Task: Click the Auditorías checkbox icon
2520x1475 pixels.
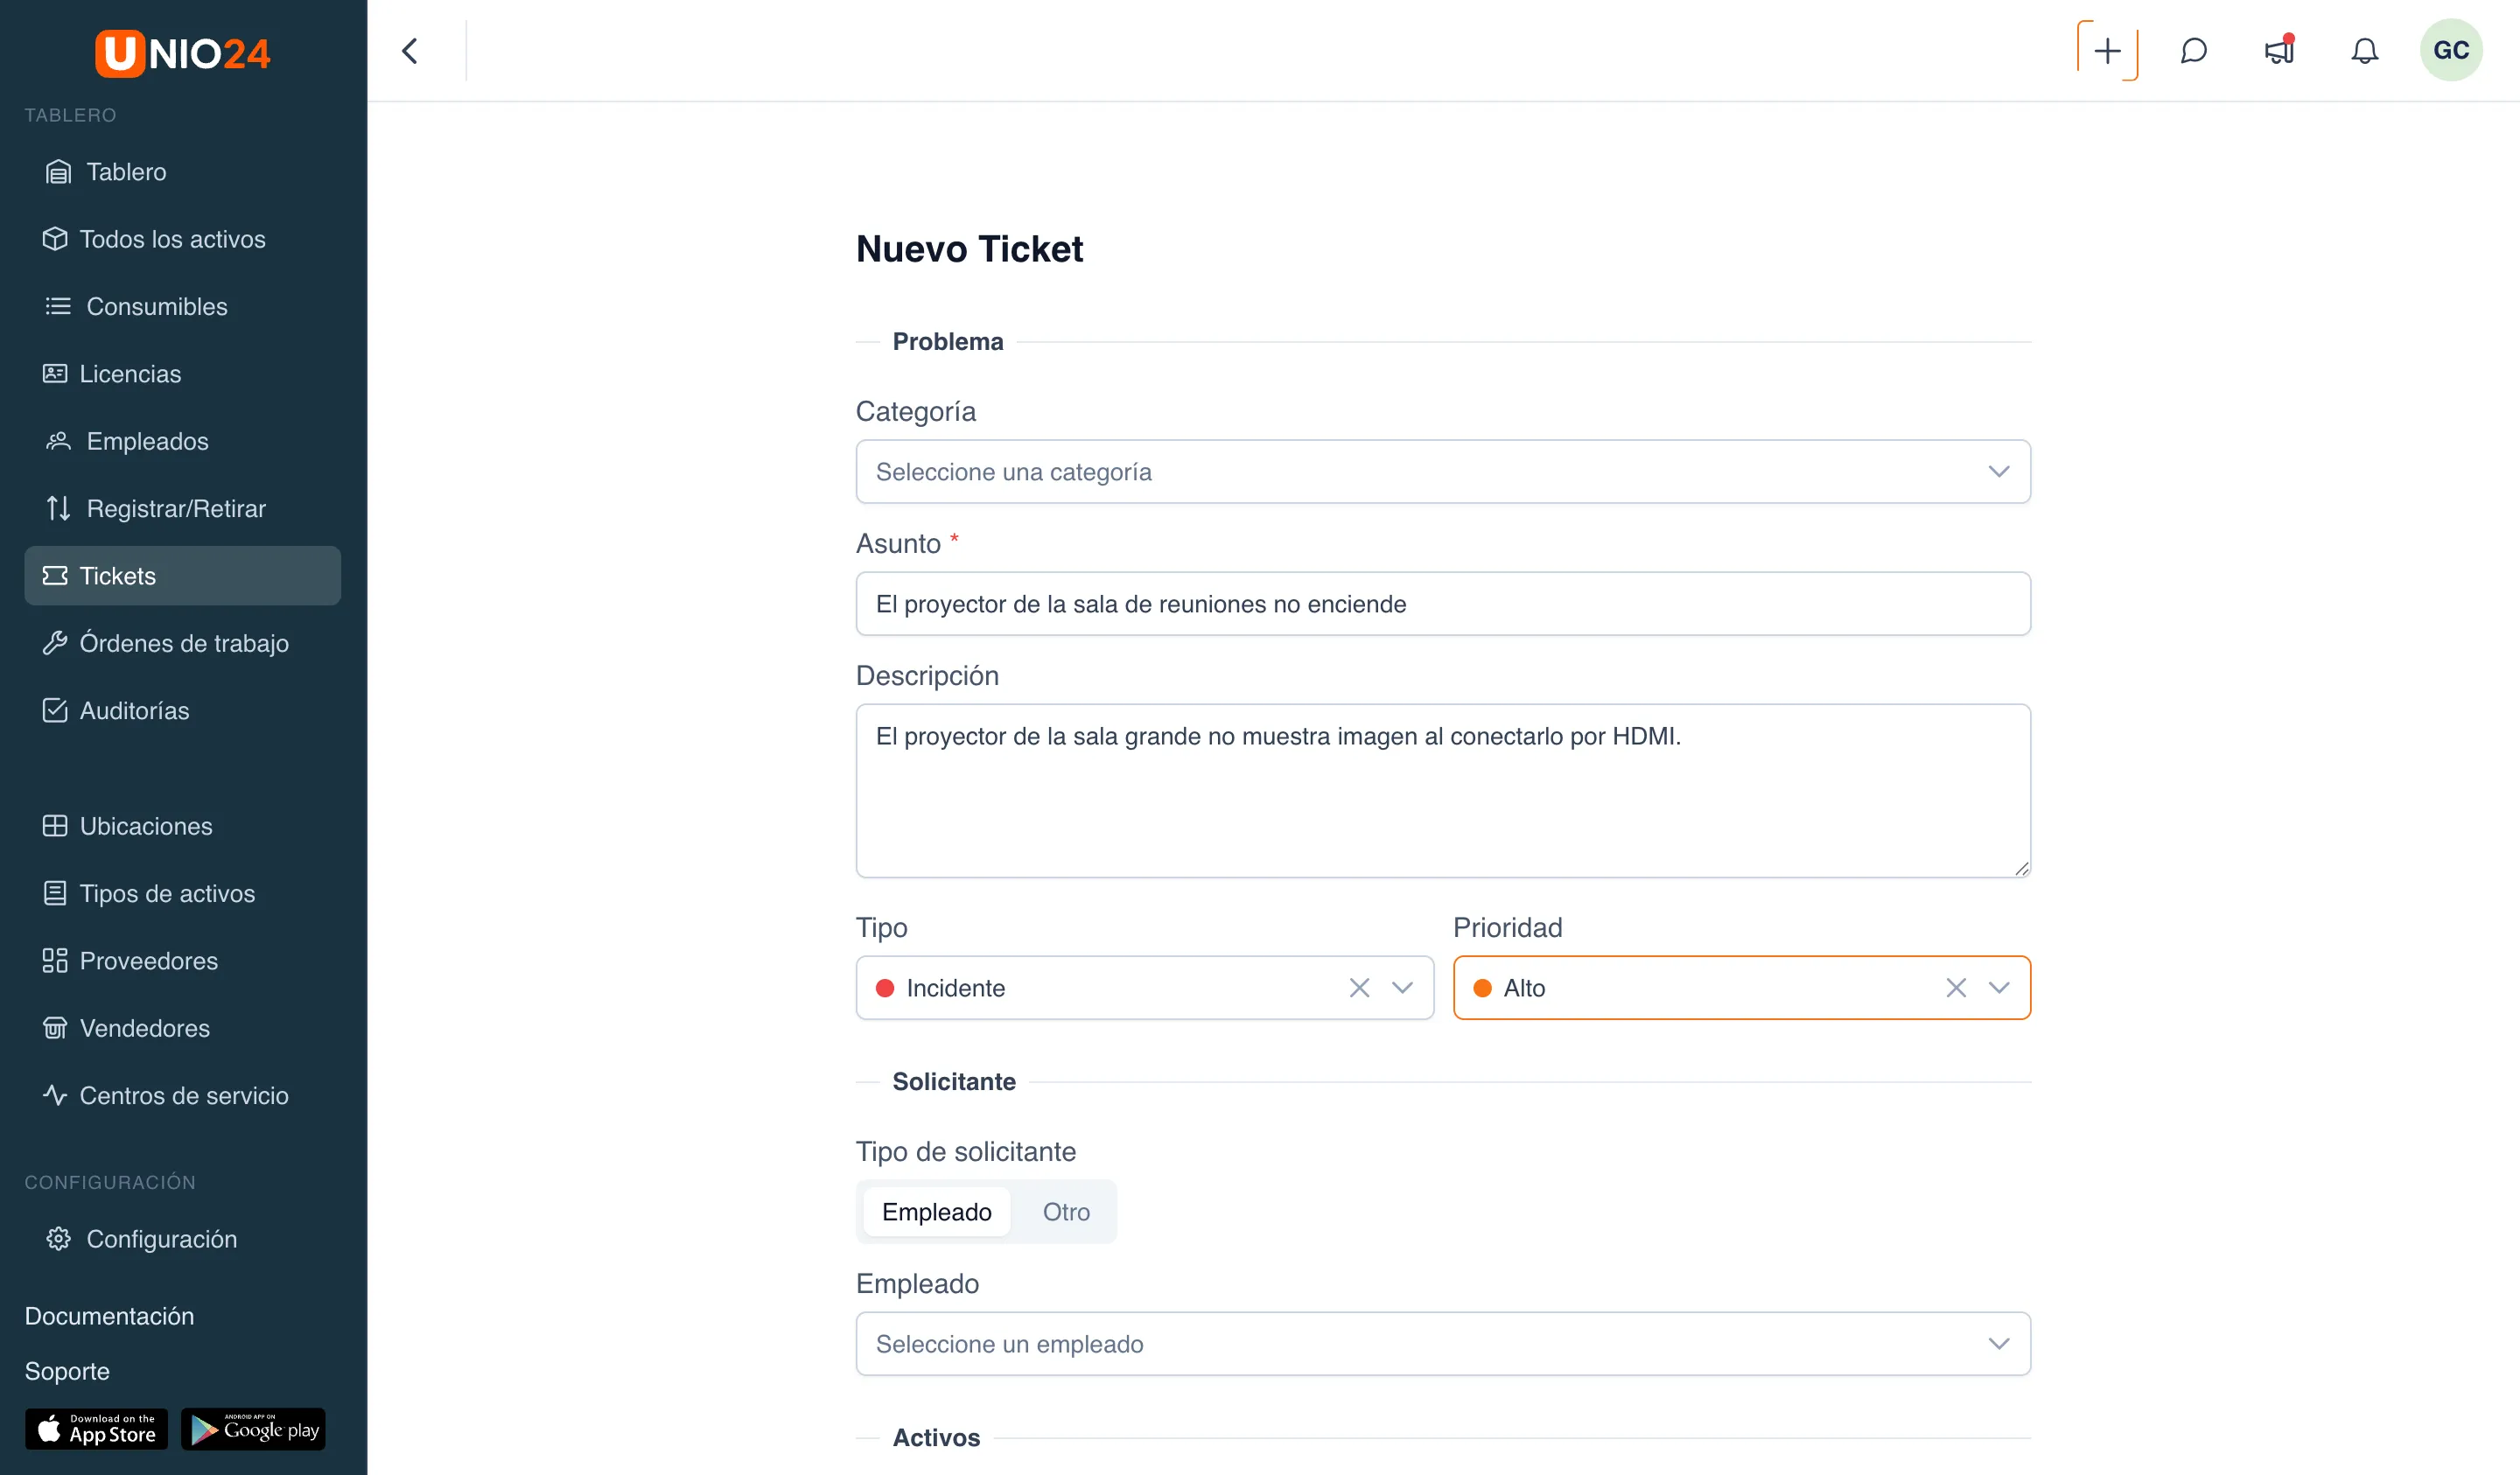Action: (55, 710)
